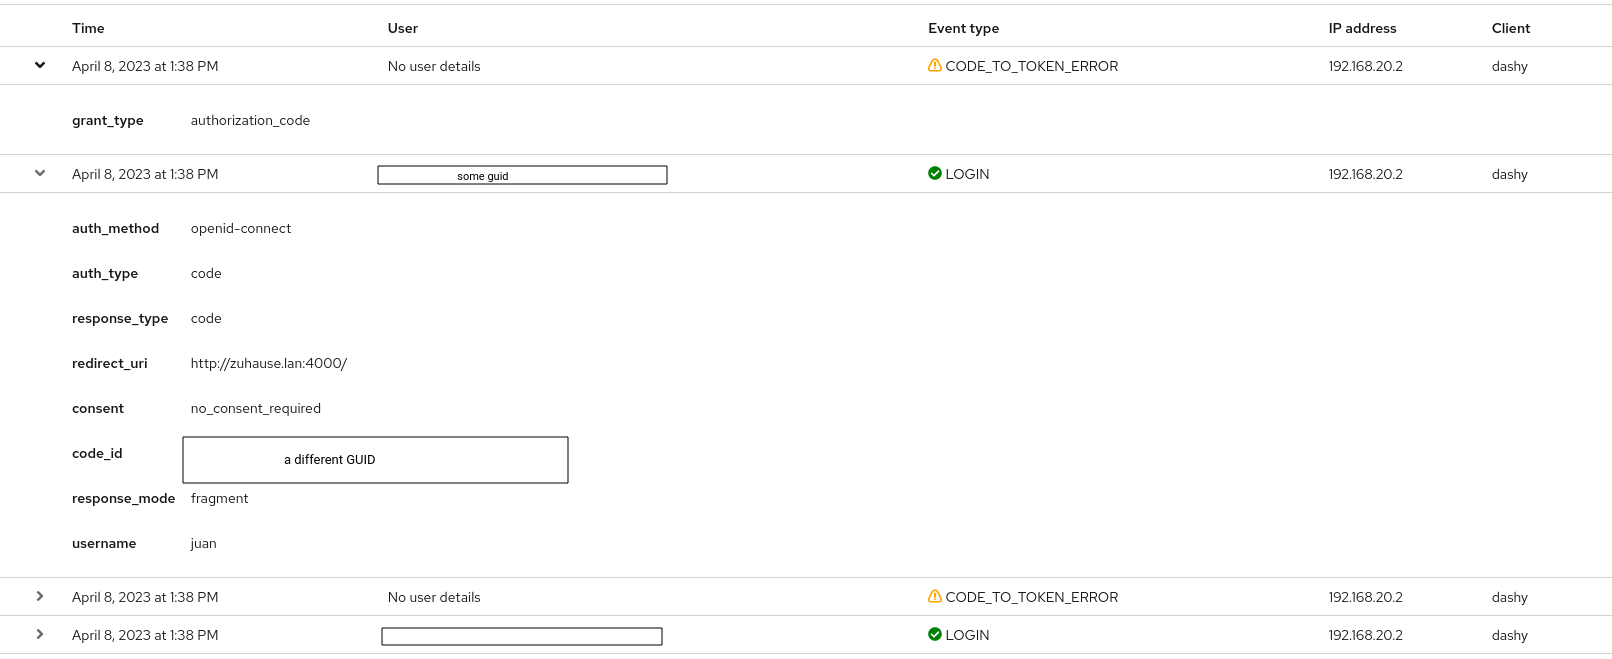
Task: Click the username label
Action: pyautogui.click(x=104, y=544)
